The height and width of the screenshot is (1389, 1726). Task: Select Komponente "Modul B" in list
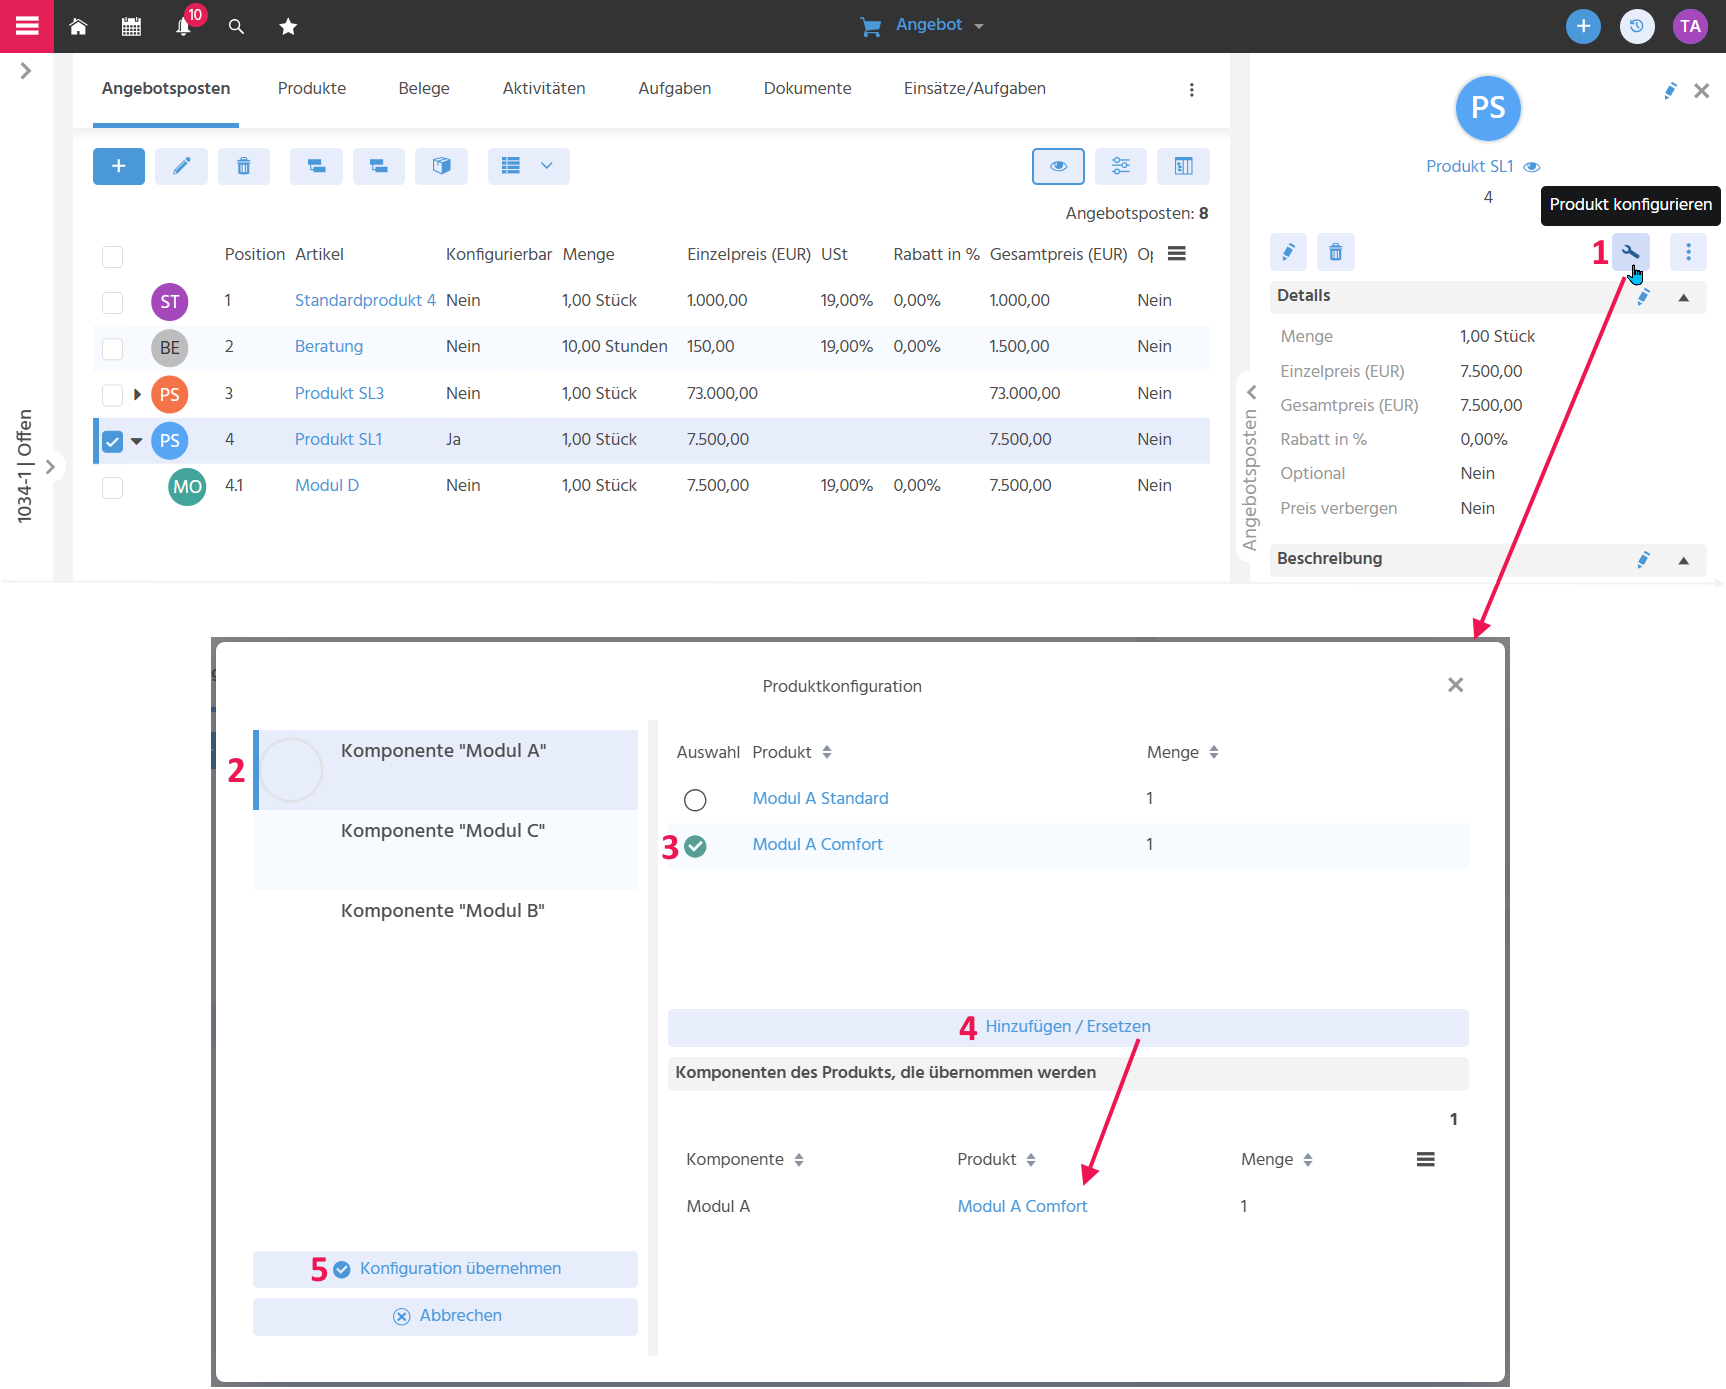(445, 930)
